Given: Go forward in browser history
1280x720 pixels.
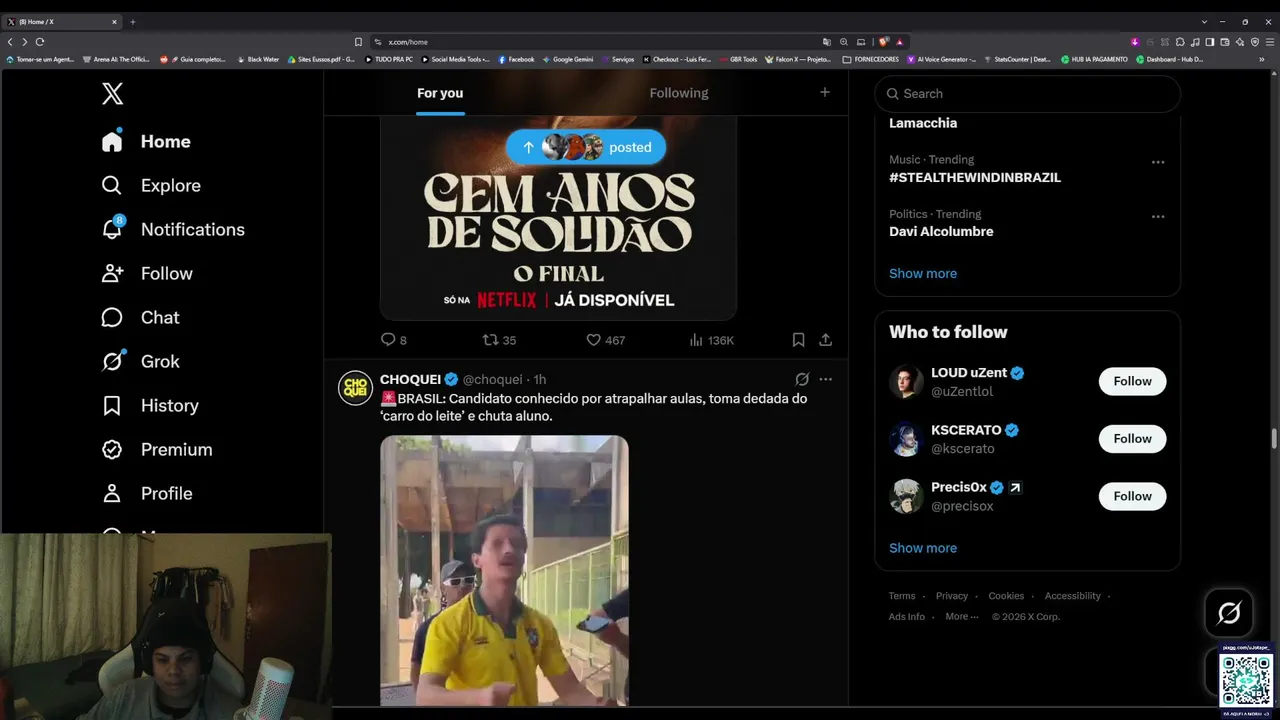Looking at the screenshot, I should (24, 42).
